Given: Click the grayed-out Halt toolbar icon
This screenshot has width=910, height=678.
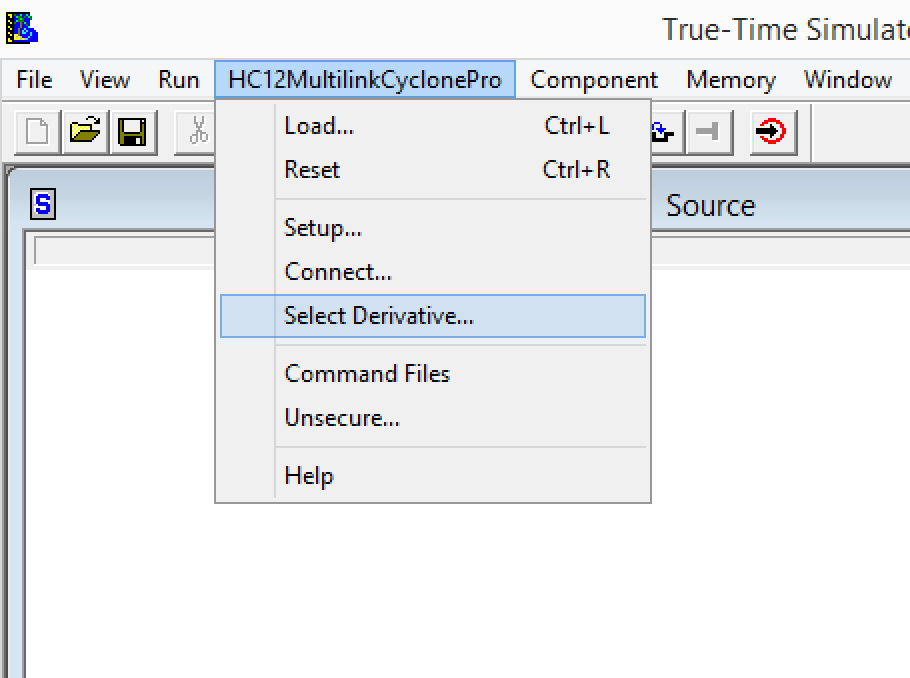Looking at the screenshot, I should tap(708, 132).
